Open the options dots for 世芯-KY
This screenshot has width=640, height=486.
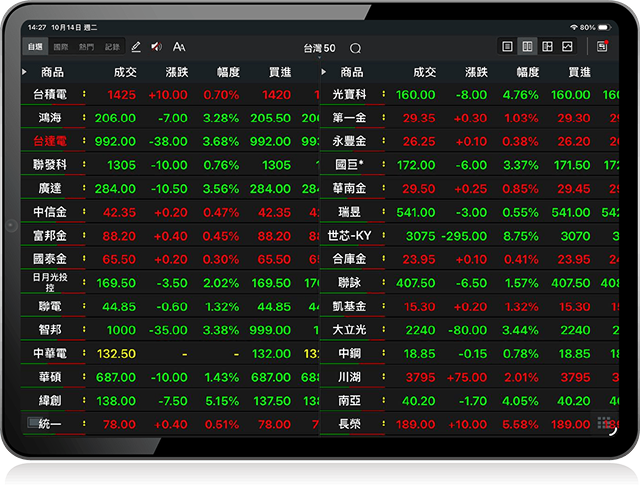[384, 235]
